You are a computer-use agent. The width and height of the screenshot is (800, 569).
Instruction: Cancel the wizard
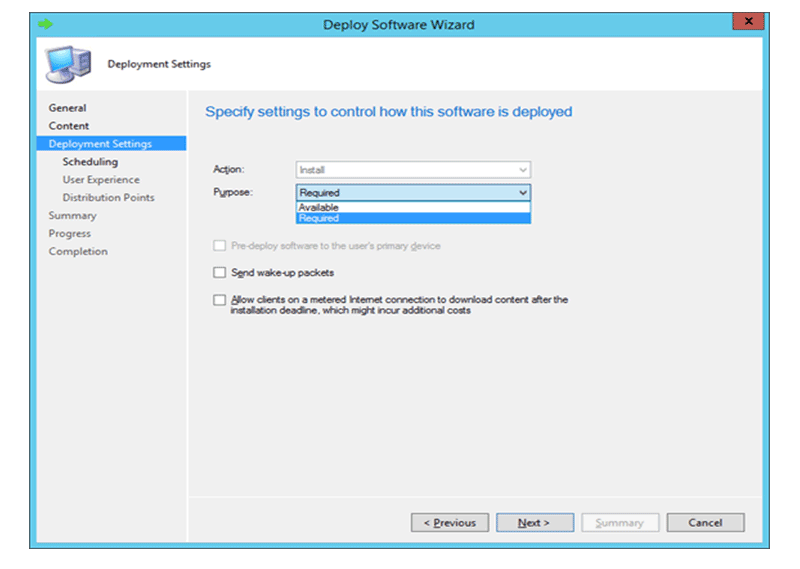(x=705, y=523)
